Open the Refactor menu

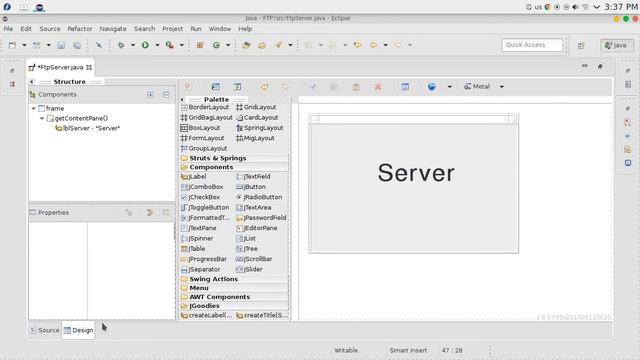pos(80,29)
